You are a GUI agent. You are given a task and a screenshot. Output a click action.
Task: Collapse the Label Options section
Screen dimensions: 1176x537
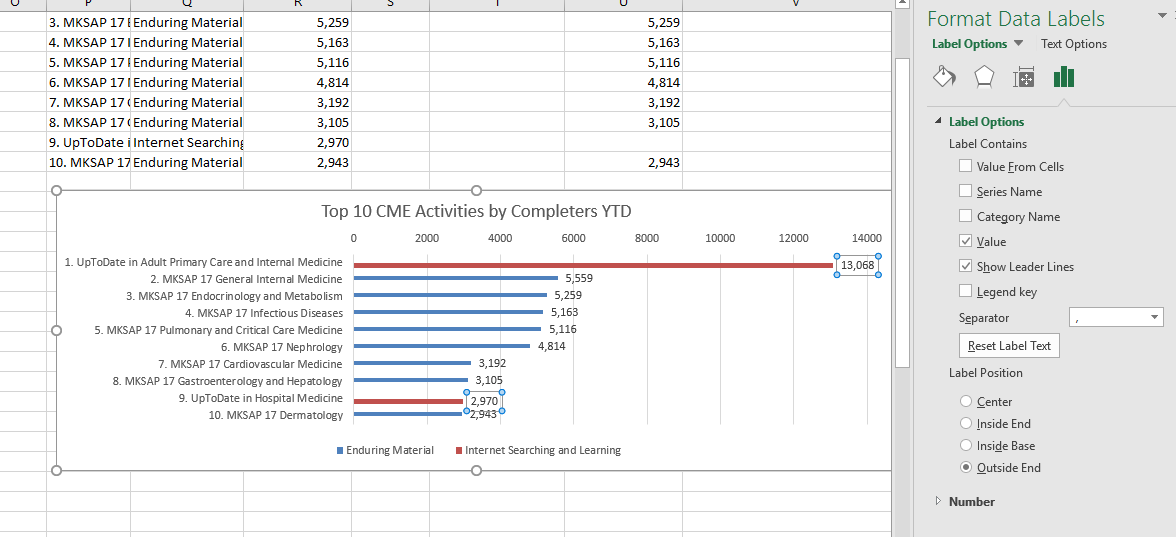point(938,122)
